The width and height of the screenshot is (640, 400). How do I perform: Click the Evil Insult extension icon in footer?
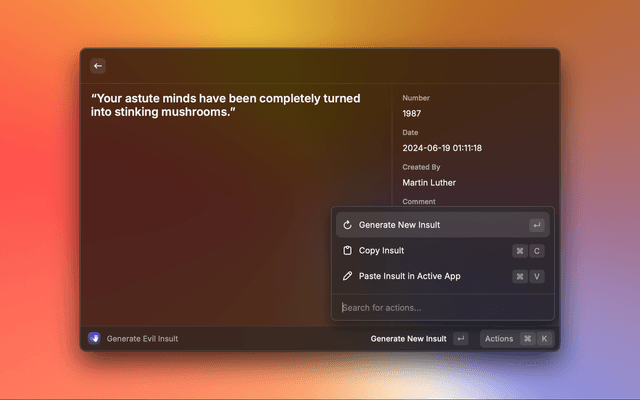94,339
